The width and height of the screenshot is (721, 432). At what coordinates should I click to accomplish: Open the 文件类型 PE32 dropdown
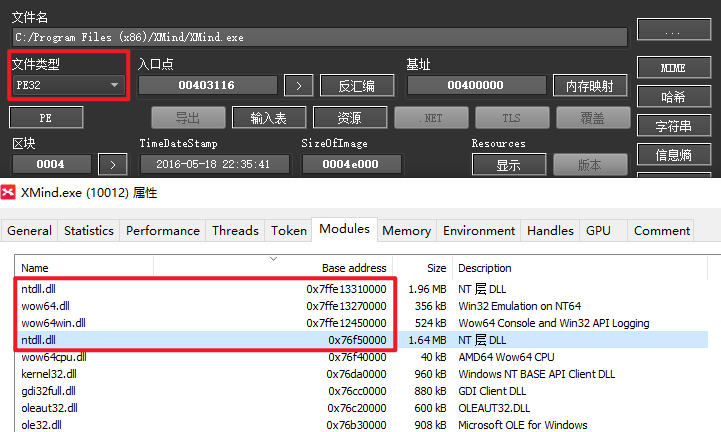pos(68,85)
